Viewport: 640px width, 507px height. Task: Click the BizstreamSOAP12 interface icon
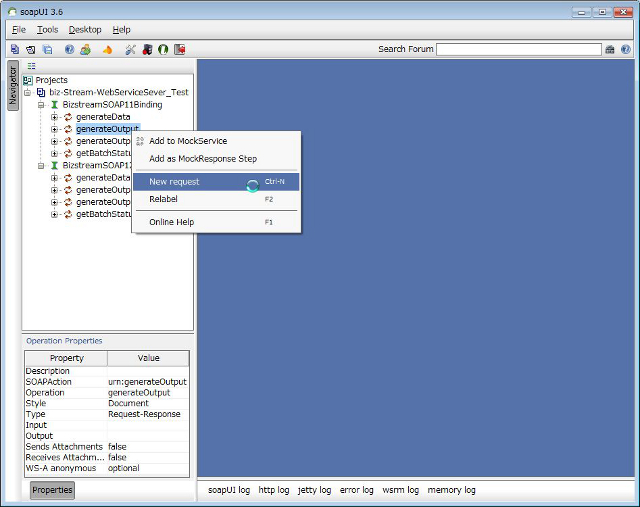[x=54, y=165]
